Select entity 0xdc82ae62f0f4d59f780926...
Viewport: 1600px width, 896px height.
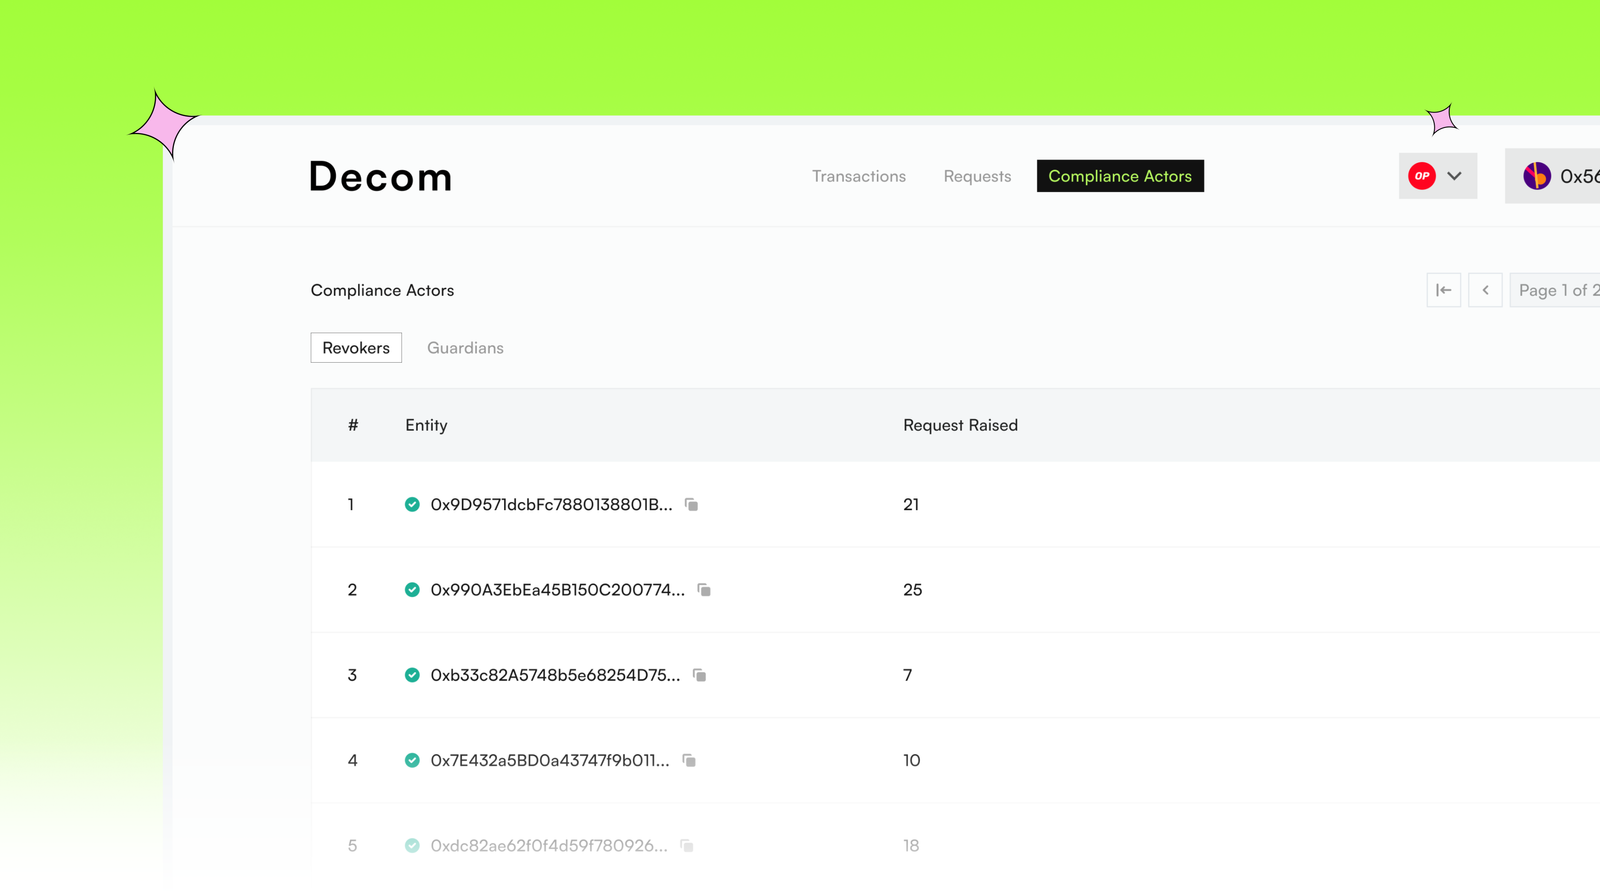click(x=549, y=846)
